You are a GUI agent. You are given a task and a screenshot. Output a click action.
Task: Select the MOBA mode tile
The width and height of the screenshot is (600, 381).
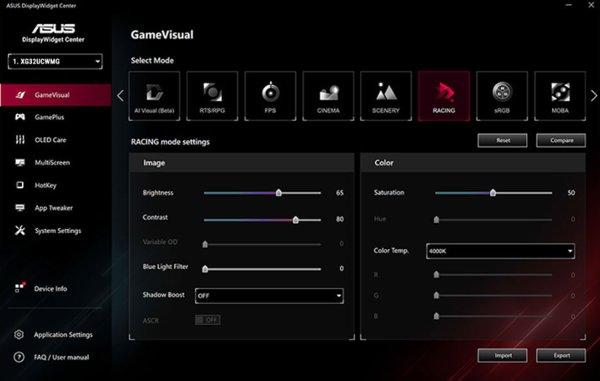coord(560,96)
